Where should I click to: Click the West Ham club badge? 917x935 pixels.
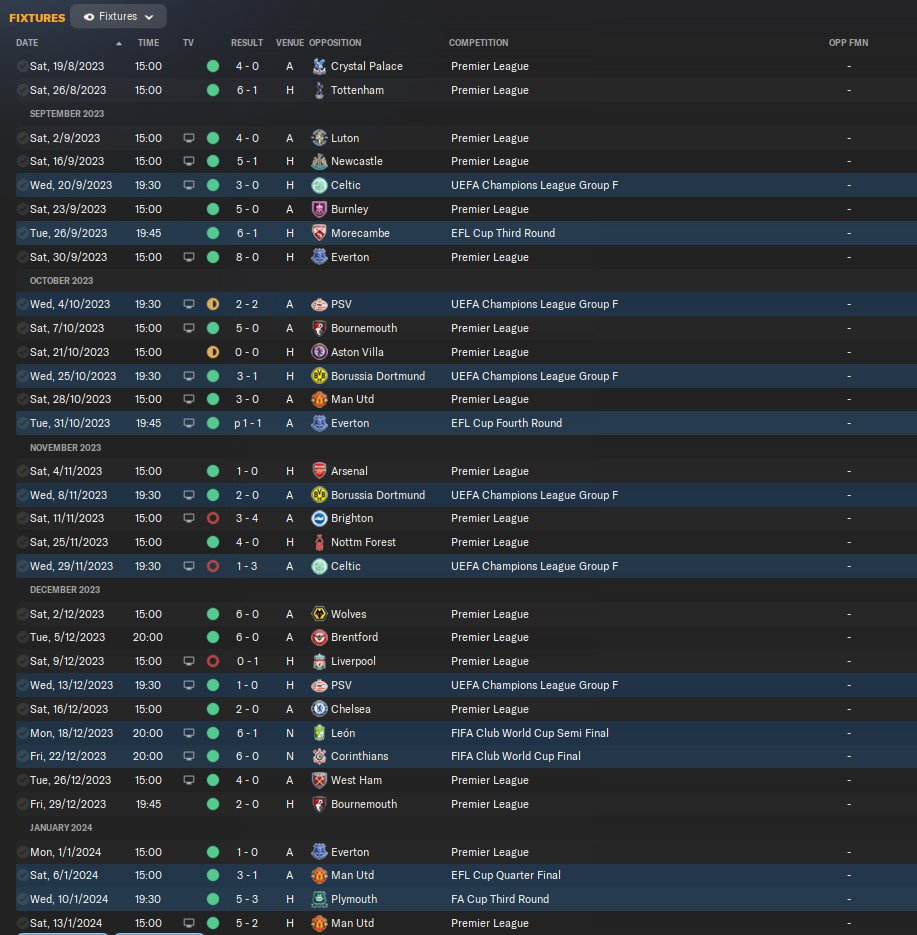click(x=320, y=780)
